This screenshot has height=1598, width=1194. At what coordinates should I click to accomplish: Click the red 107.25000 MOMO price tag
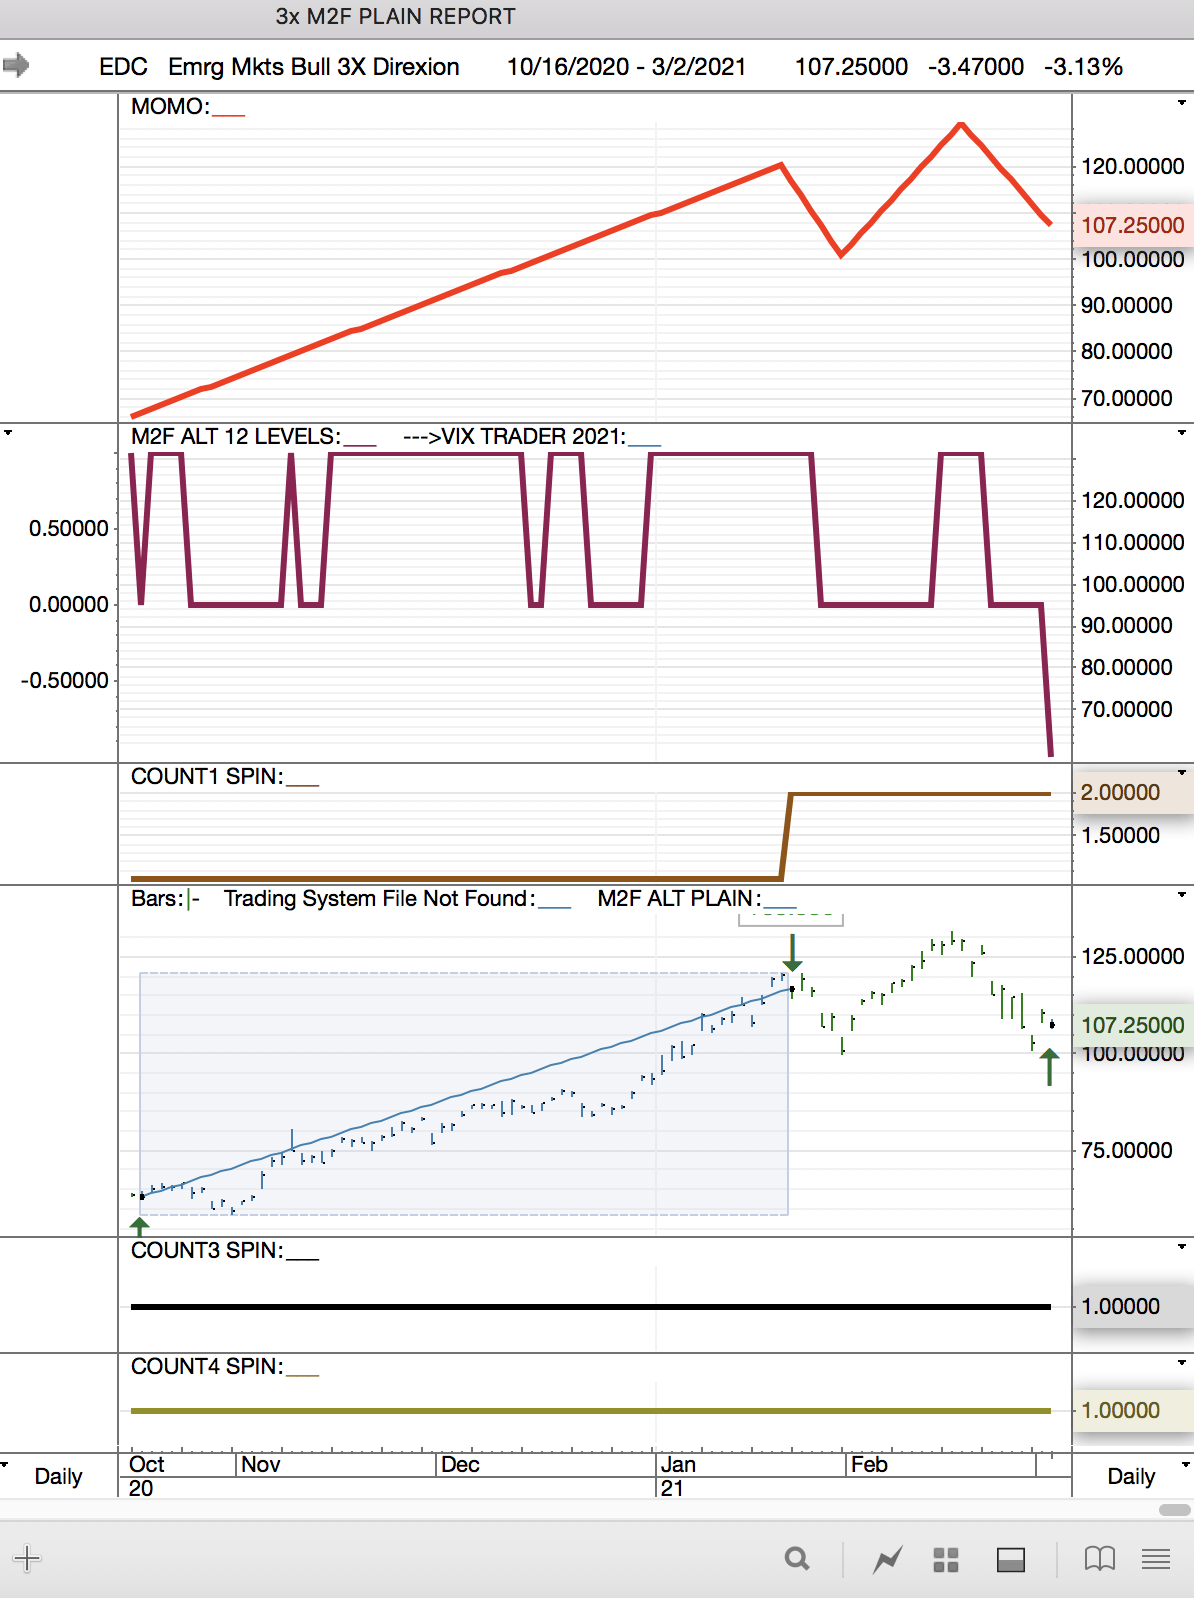point(1132,224)
